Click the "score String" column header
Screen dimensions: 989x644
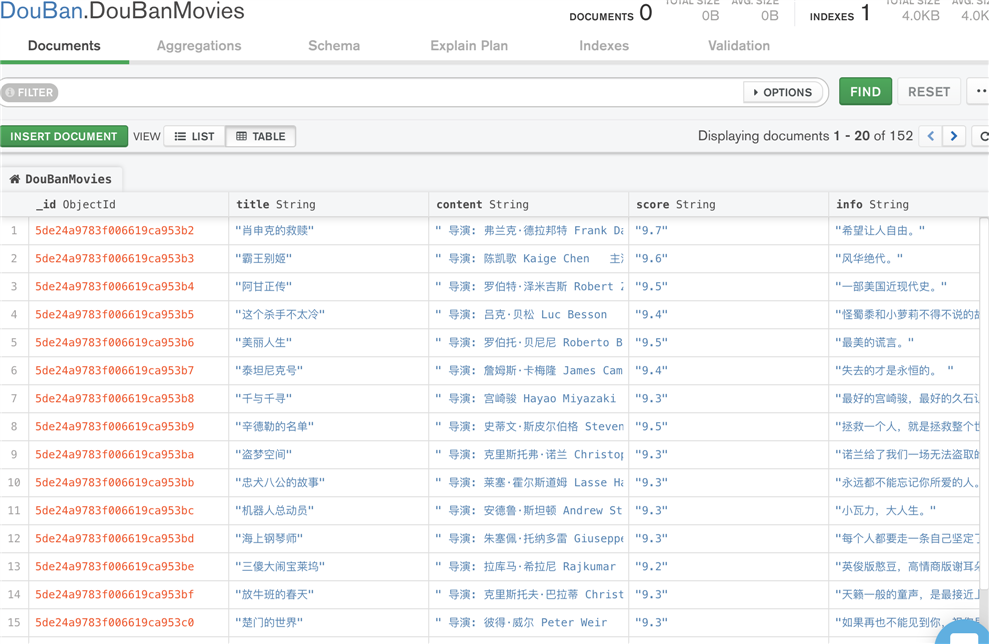pyautogui.click(x=728, y=204)
